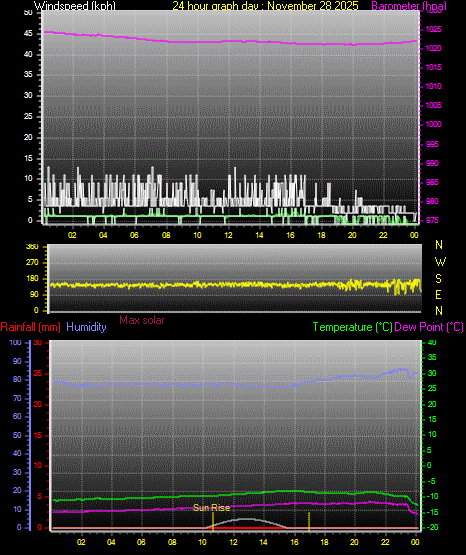The height and width of the screenshot is (555, 466).
Task: Click the 1010 barometer scale value
Action: click(x=433, y=86)
